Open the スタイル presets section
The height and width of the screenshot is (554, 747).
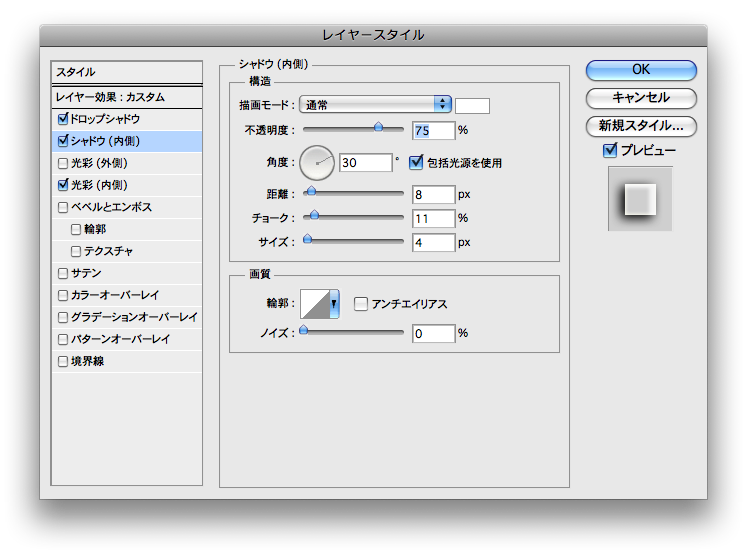[126, 72]
